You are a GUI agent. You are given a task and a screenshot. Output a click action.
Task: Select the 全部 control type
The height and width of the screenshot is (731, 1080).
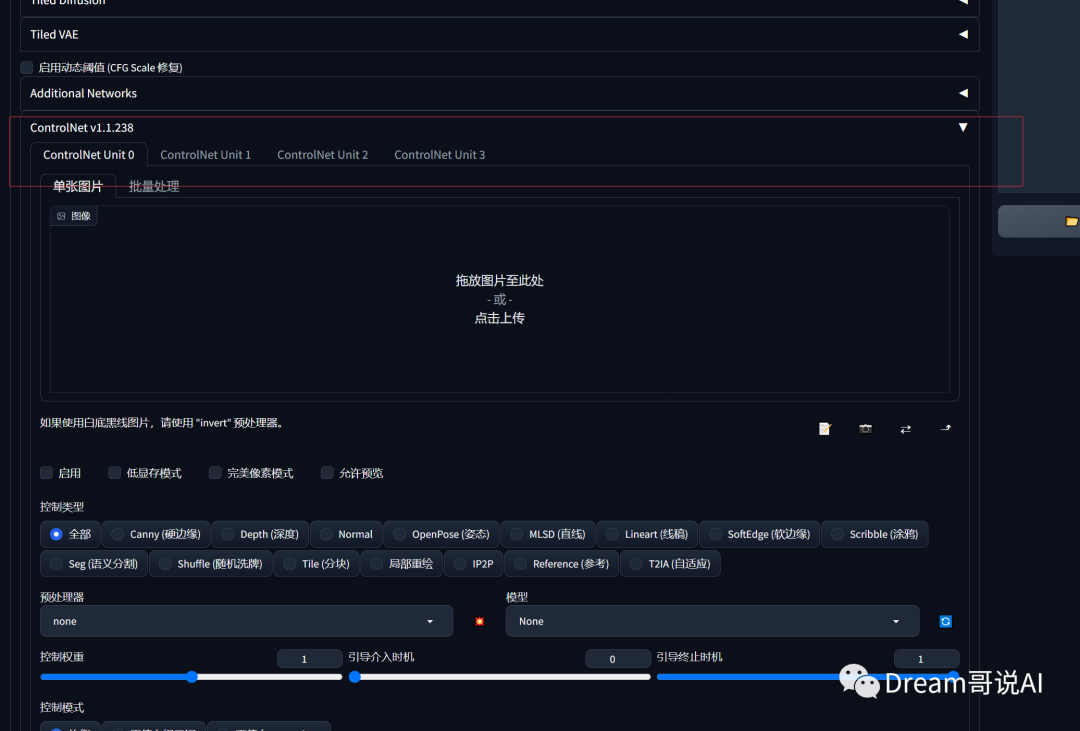tap(70, 534)
